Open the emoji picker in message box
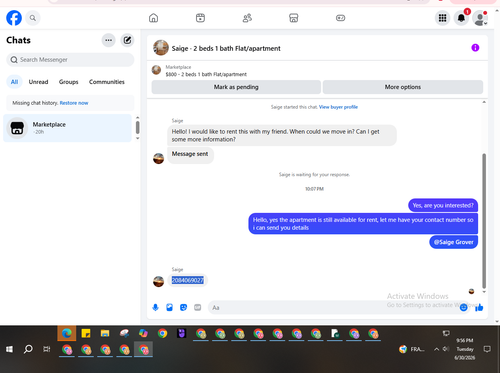The height and width of the screenshot is (373, 500). pos(463,308)
